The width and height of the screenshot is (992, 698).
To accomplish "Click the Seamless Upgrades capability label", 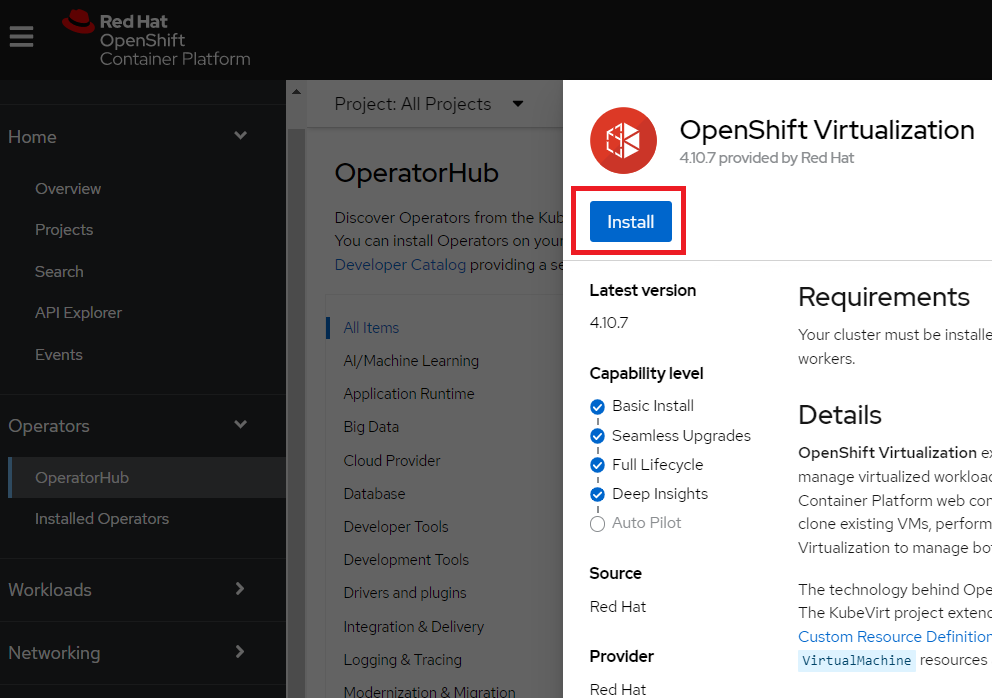I will click(681, 435).
